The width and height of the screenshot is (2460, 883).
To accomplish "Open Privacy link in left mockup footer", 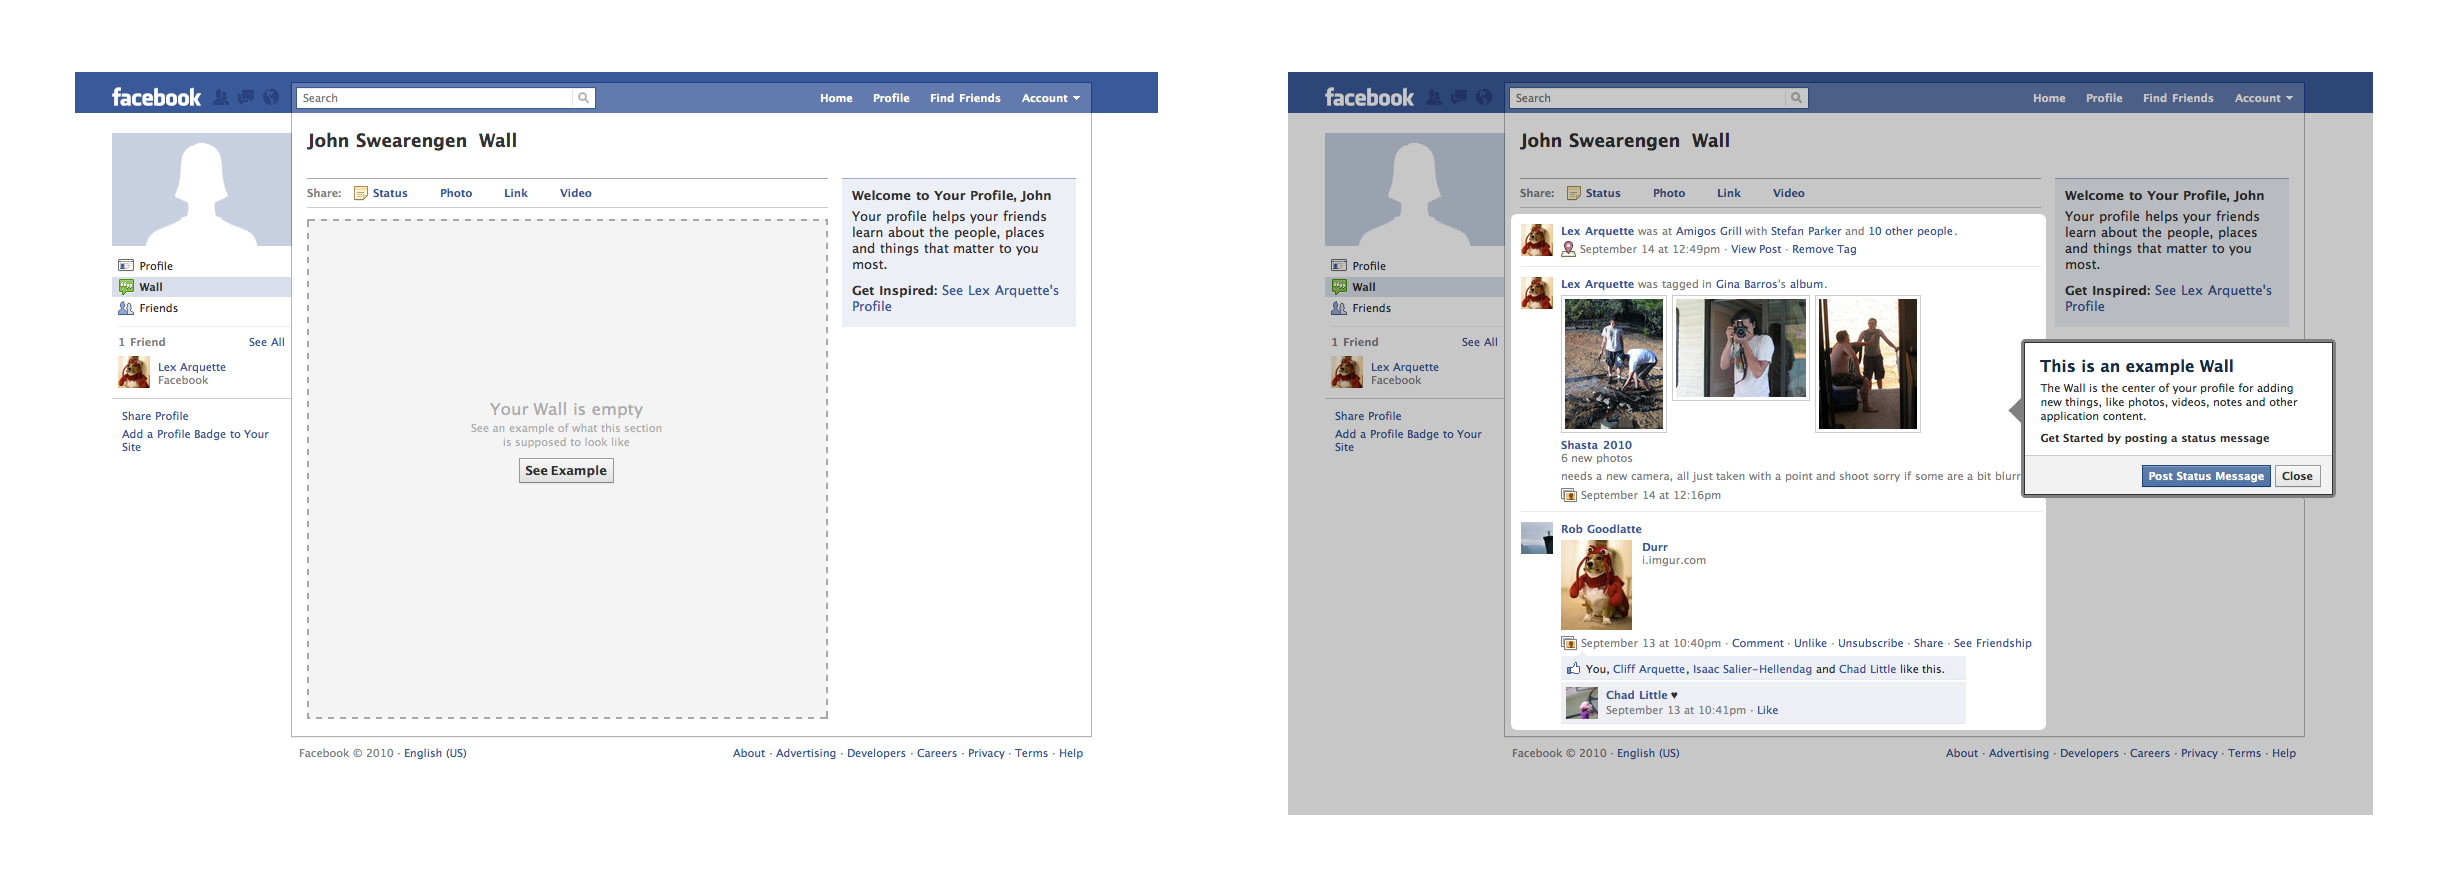I will [986, 753].
